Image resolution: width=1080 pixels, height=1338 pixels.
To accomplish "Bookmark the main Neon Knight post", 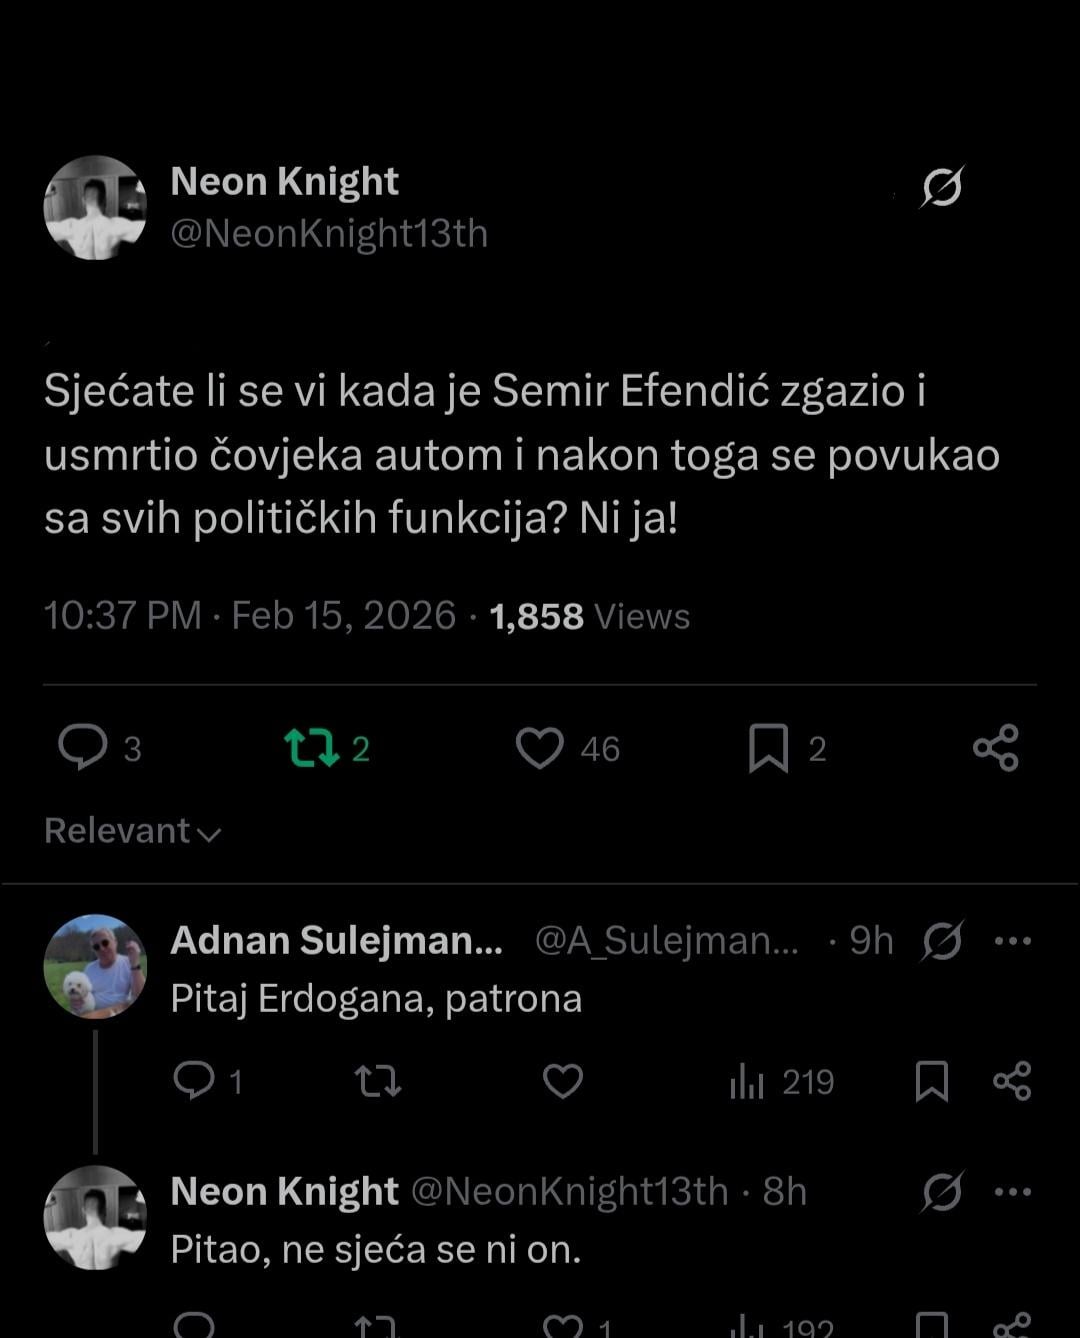I will pyautogui.click(x=768, y=748).
